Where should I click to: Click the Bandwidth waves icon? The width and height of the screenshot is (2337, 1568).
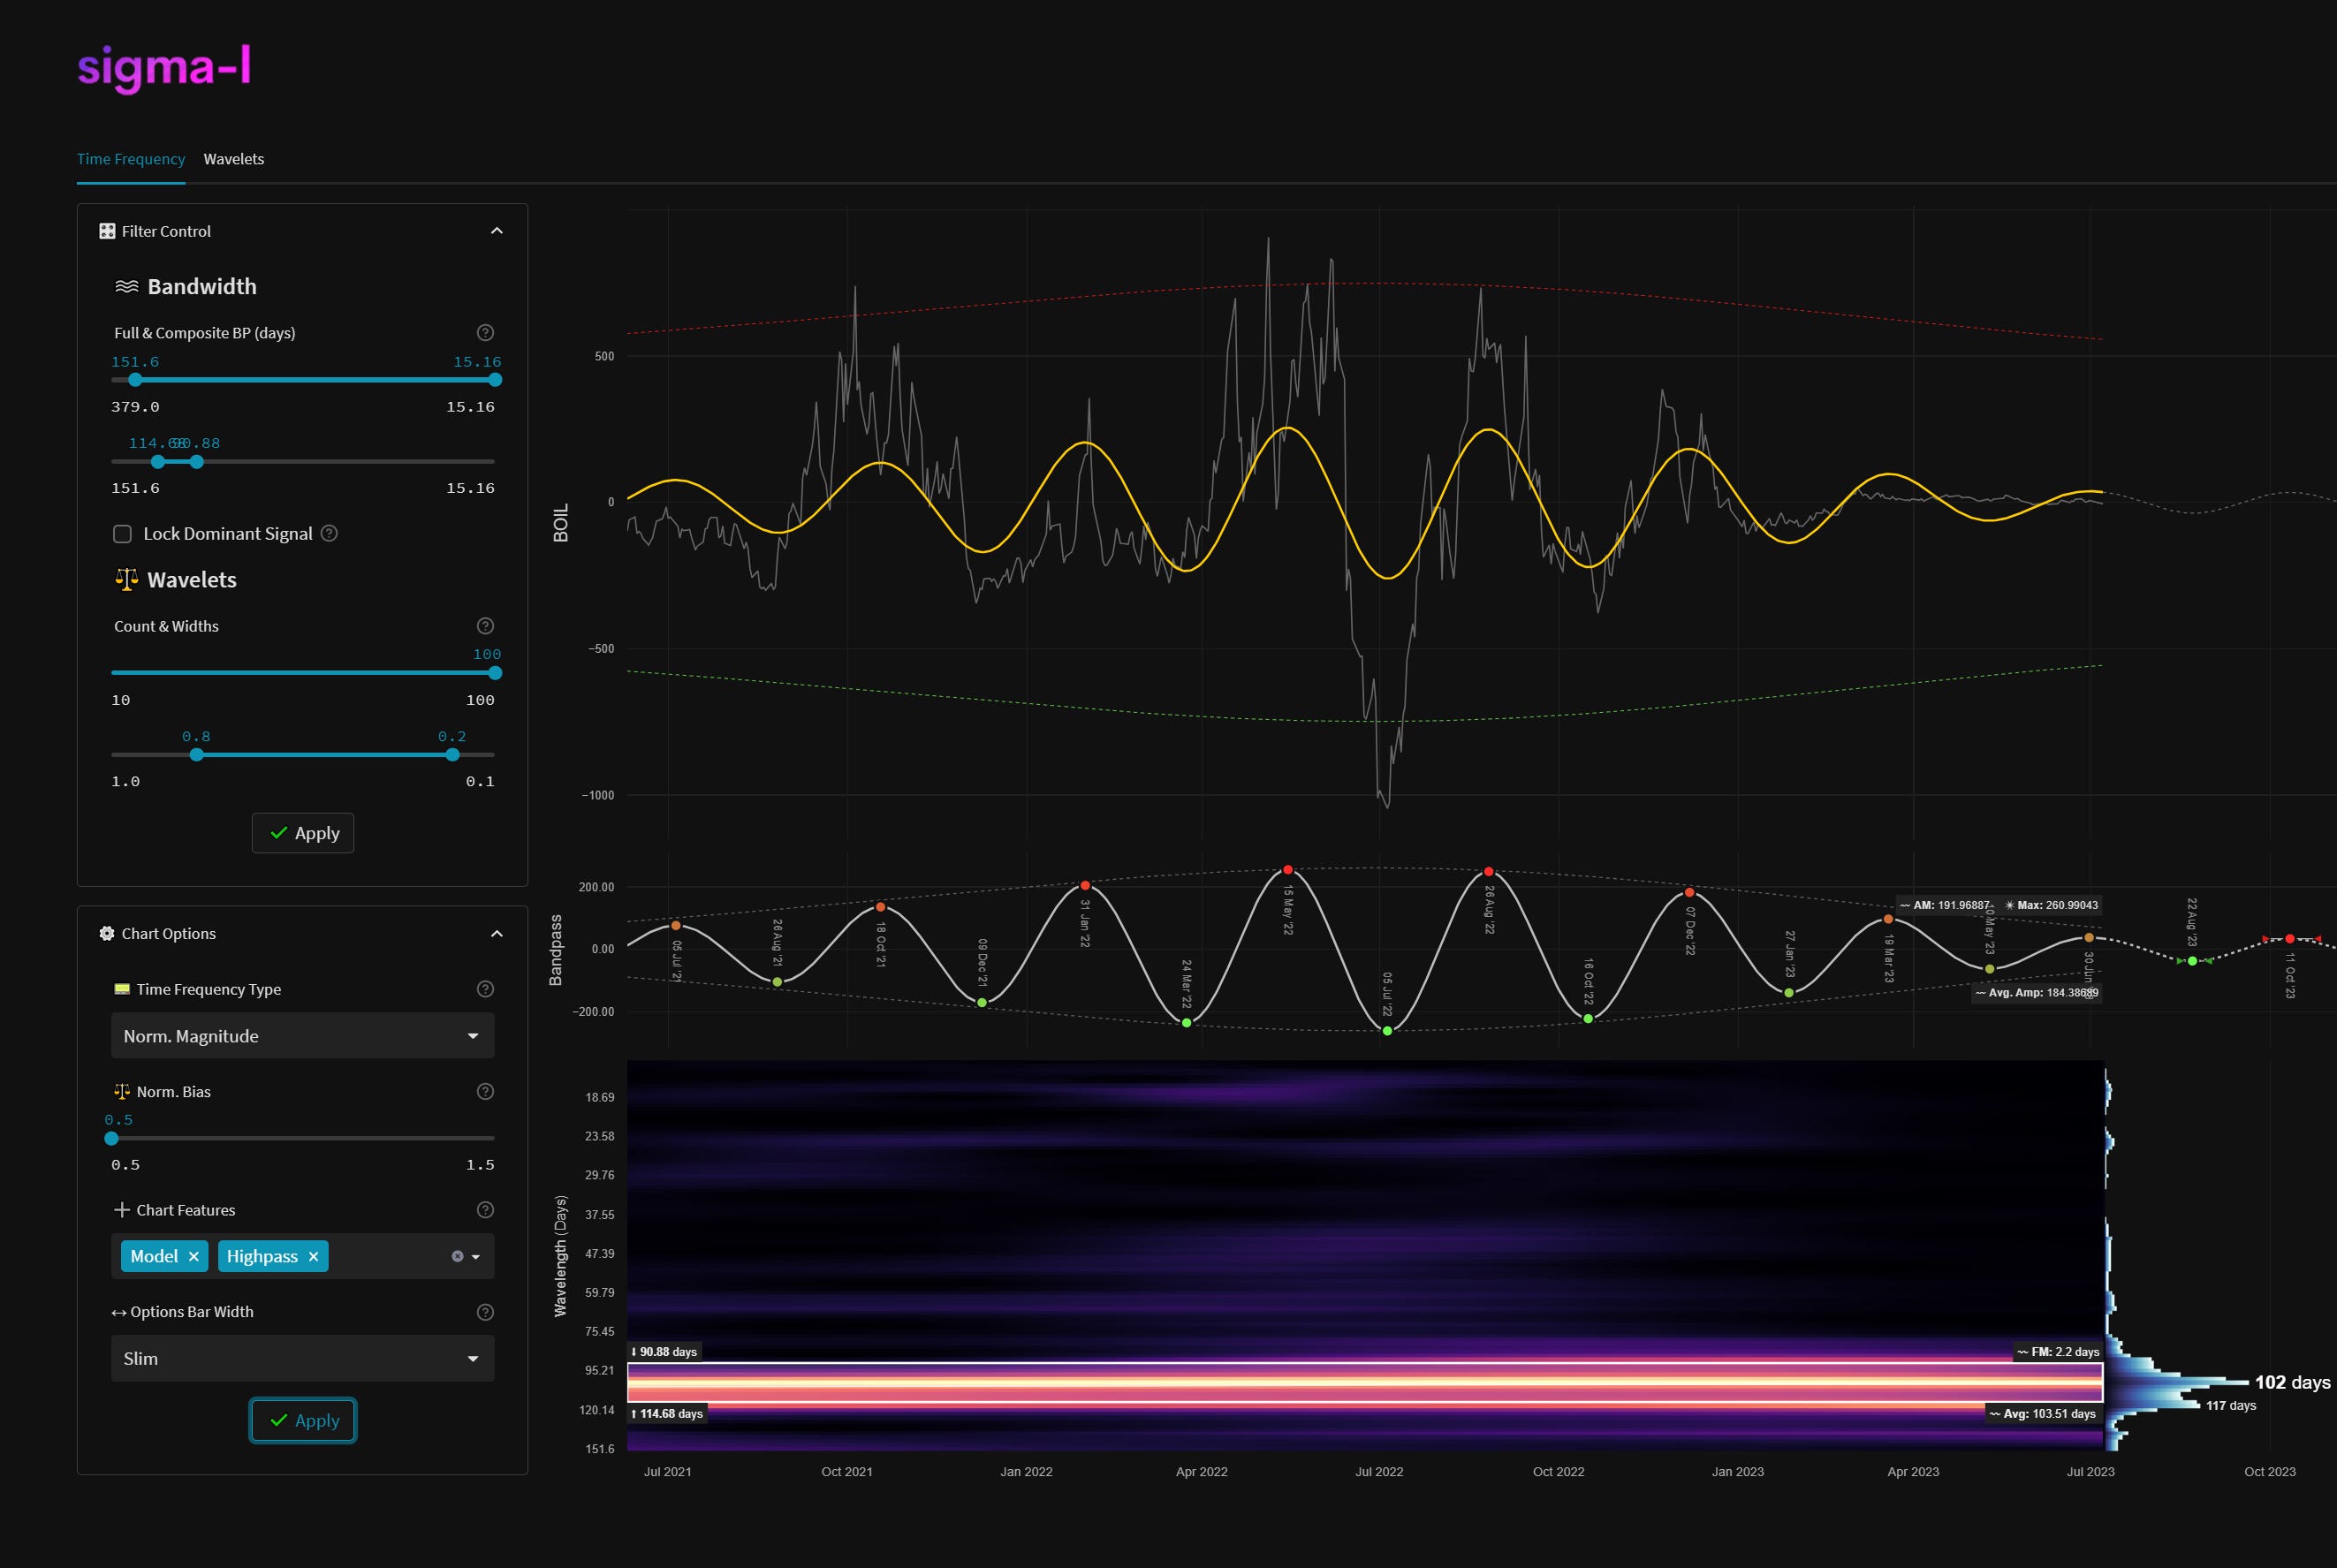[126, 286]
